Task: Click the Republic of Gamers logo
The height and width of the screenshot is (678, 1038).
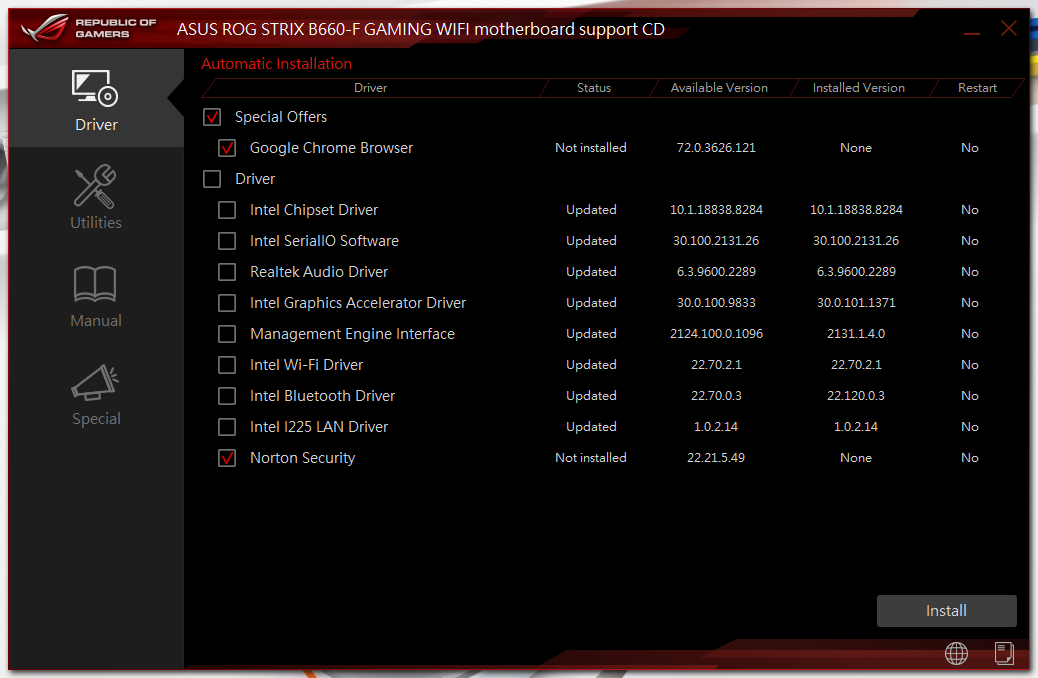Action: click(x=90, y=28)
